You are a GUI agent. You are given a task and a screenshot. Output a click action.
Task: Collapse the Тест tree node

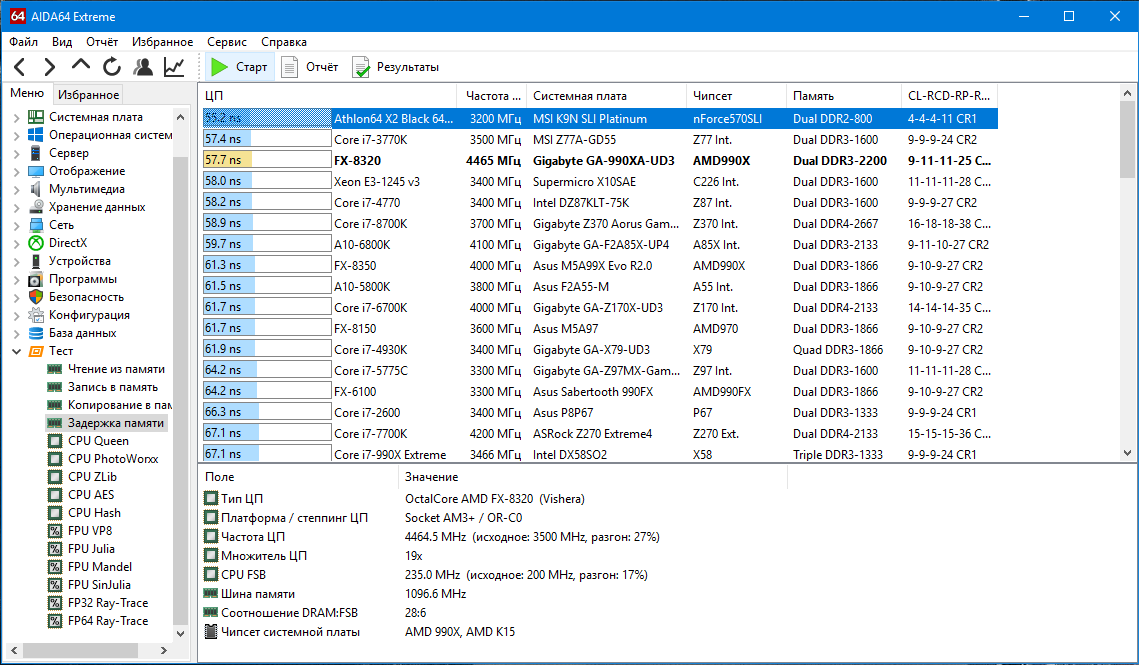16,351
